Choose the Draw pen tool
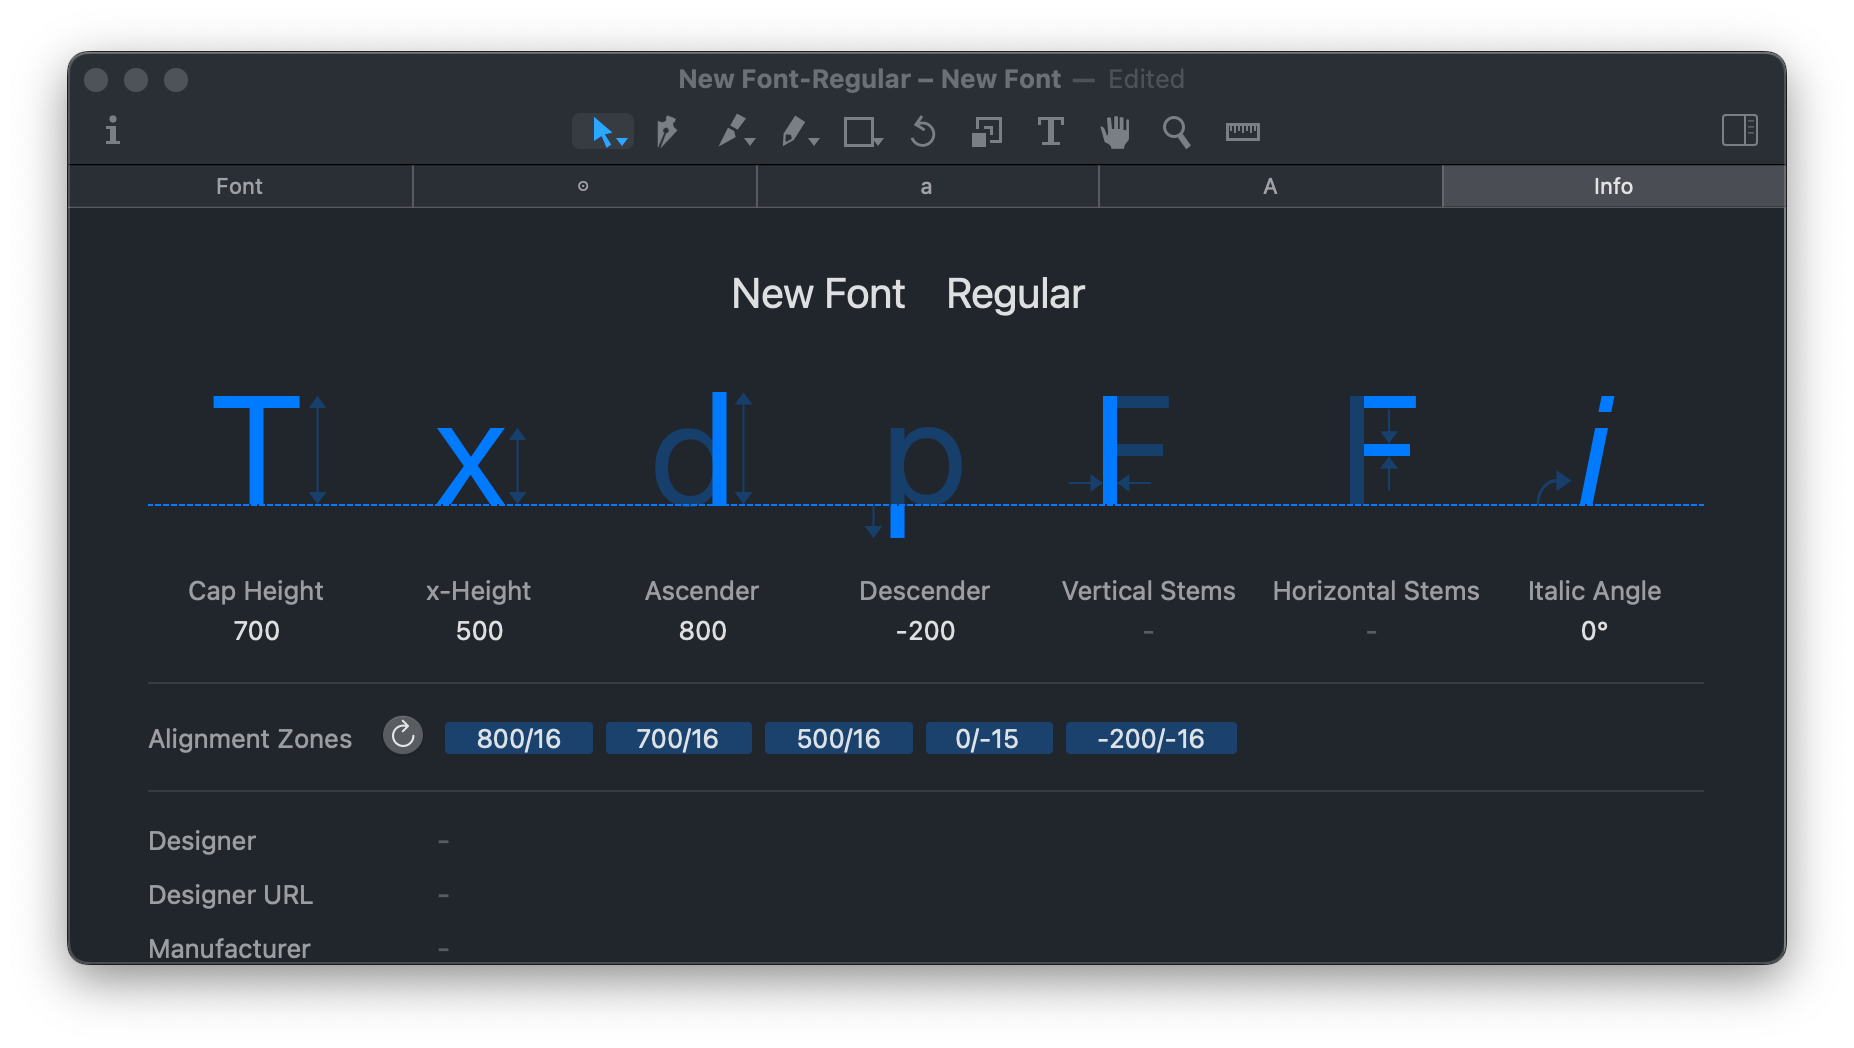This screenshot has height=1048, width=1854. [667, 131]
